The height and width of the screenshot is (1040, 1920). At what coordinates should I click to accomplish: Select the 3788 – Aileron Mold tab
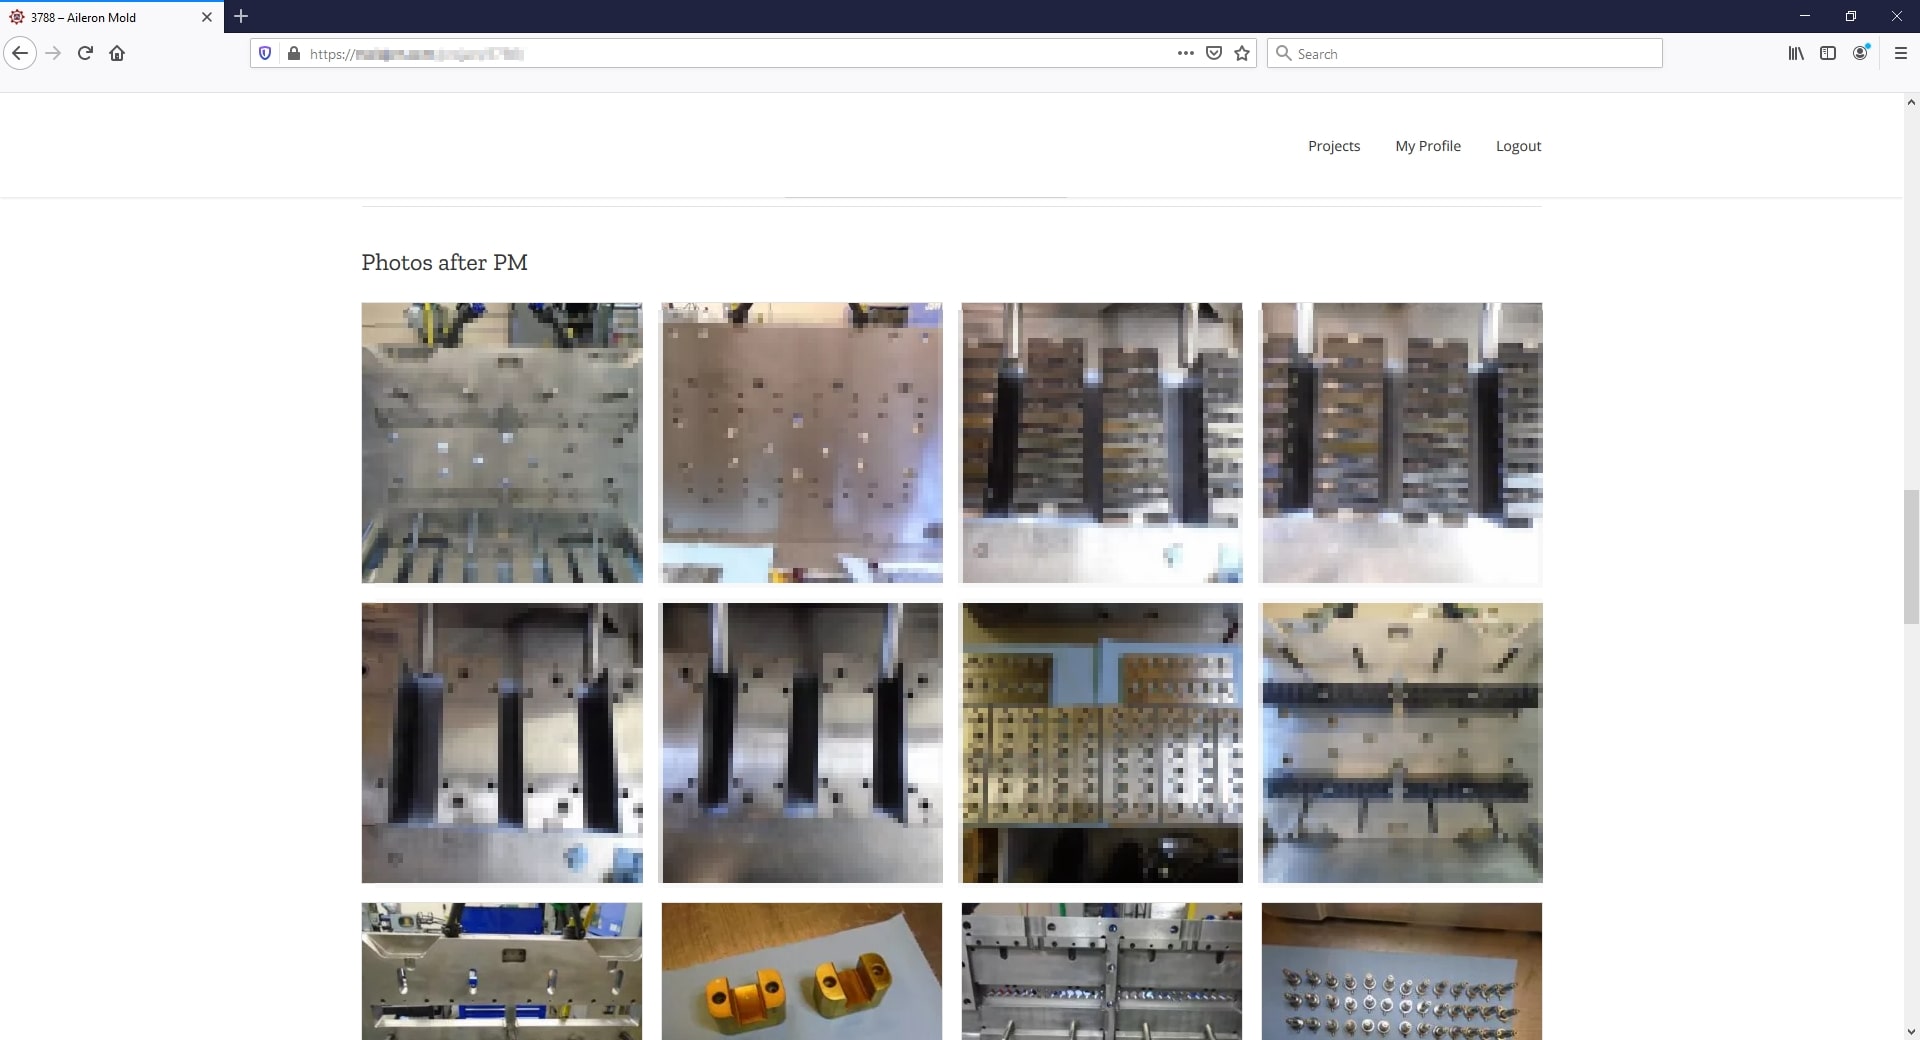coord(112,17)
